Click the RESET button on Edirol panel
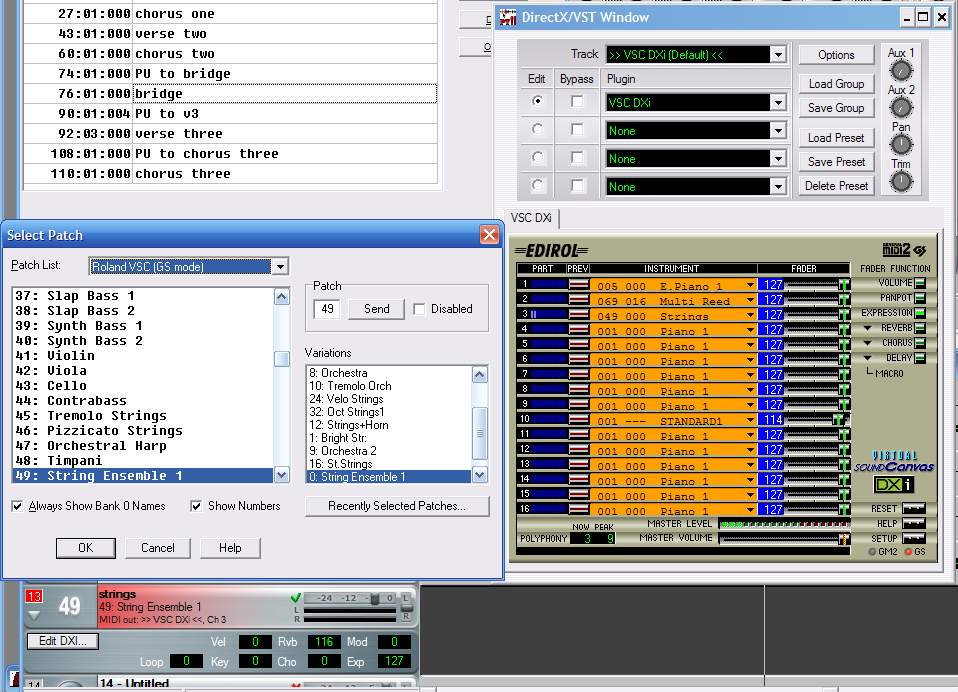 [913, 508]
